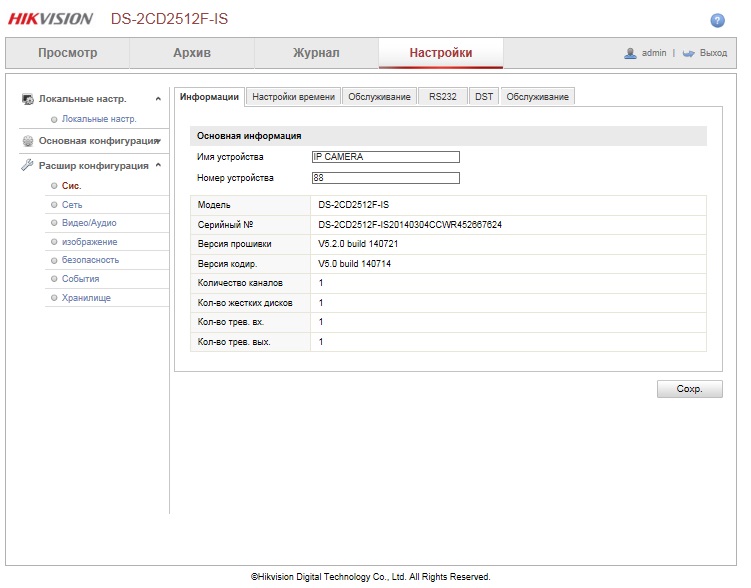Click the serial number value DS-2CD2512F-IS20140304CCWR452667624
This screenshot has height=588, width=751.
click(410, 225)
